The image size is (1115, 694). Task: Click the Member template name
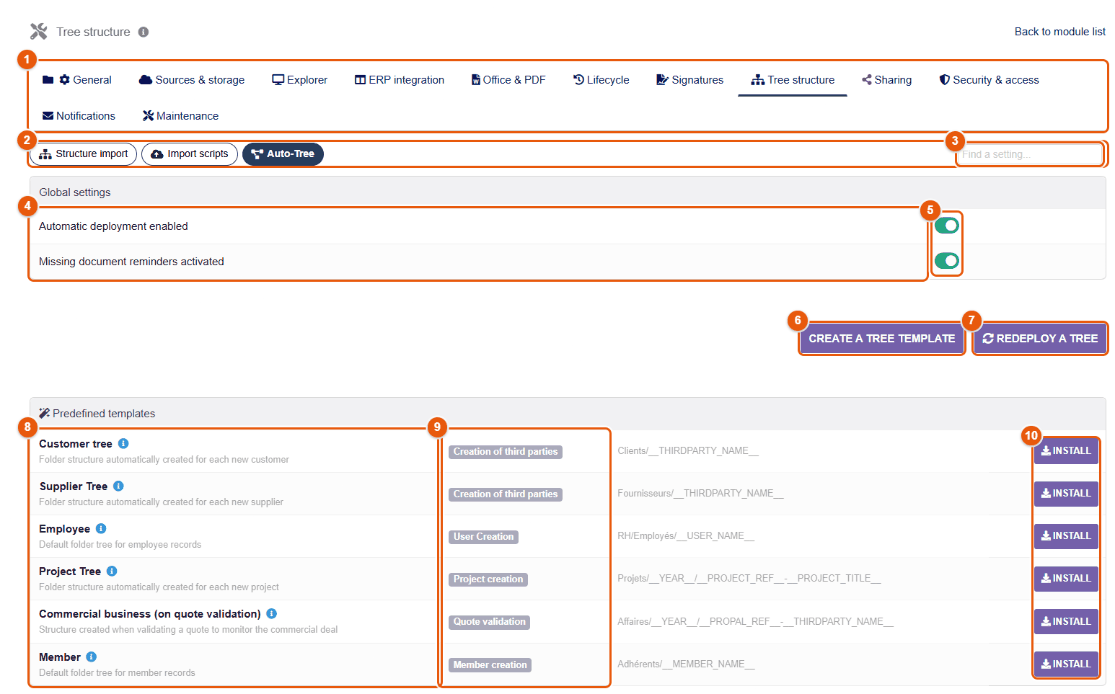tap(60, 657)
